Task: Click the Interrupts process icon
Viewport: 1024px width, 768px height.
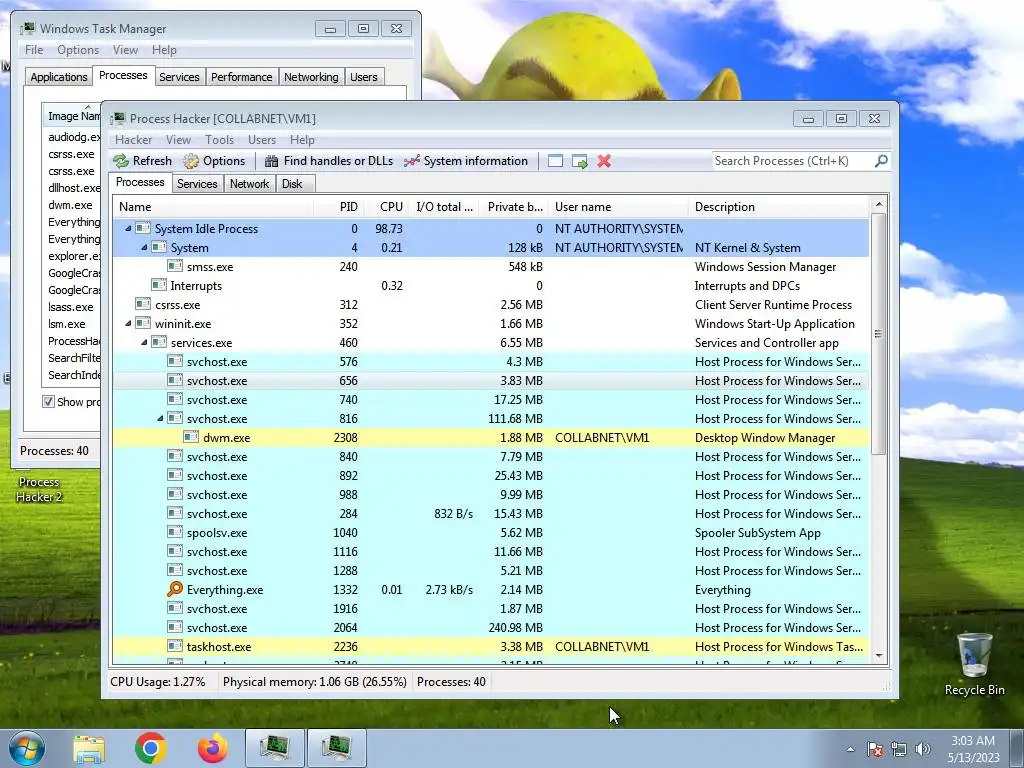Action: [159, 285]
